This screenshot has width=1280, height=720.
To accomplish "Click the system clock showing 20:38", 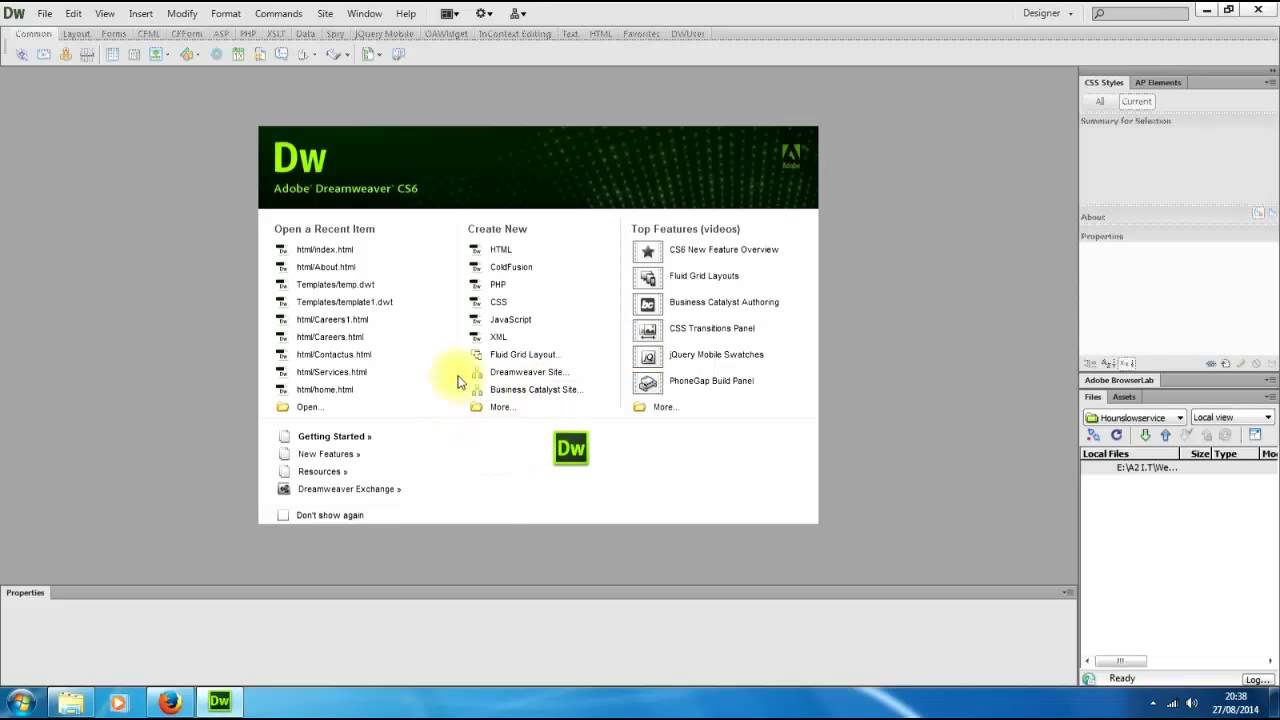I will (x=1237, y=696).
